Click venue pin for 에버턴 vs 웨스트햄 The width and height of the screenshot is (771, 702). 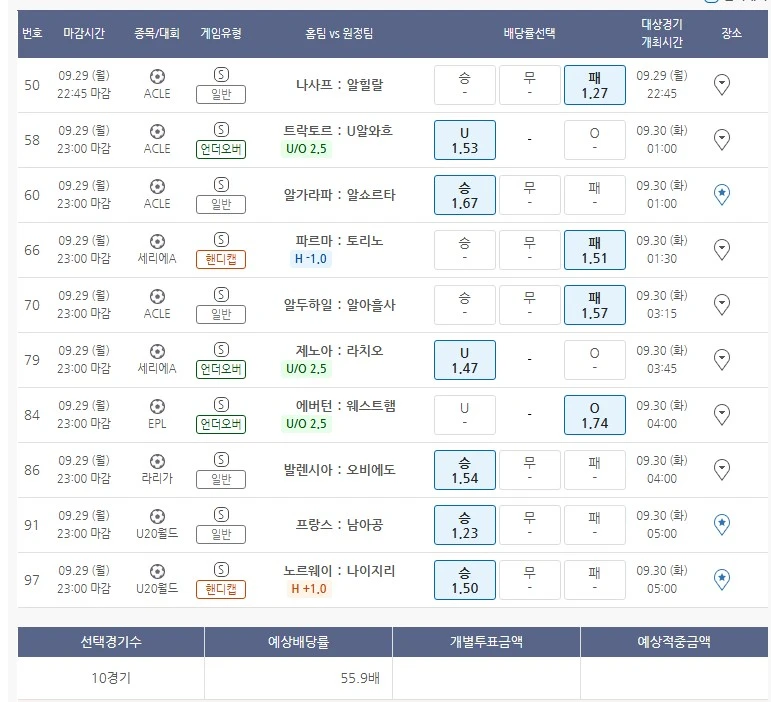click(x=721, y=414)
